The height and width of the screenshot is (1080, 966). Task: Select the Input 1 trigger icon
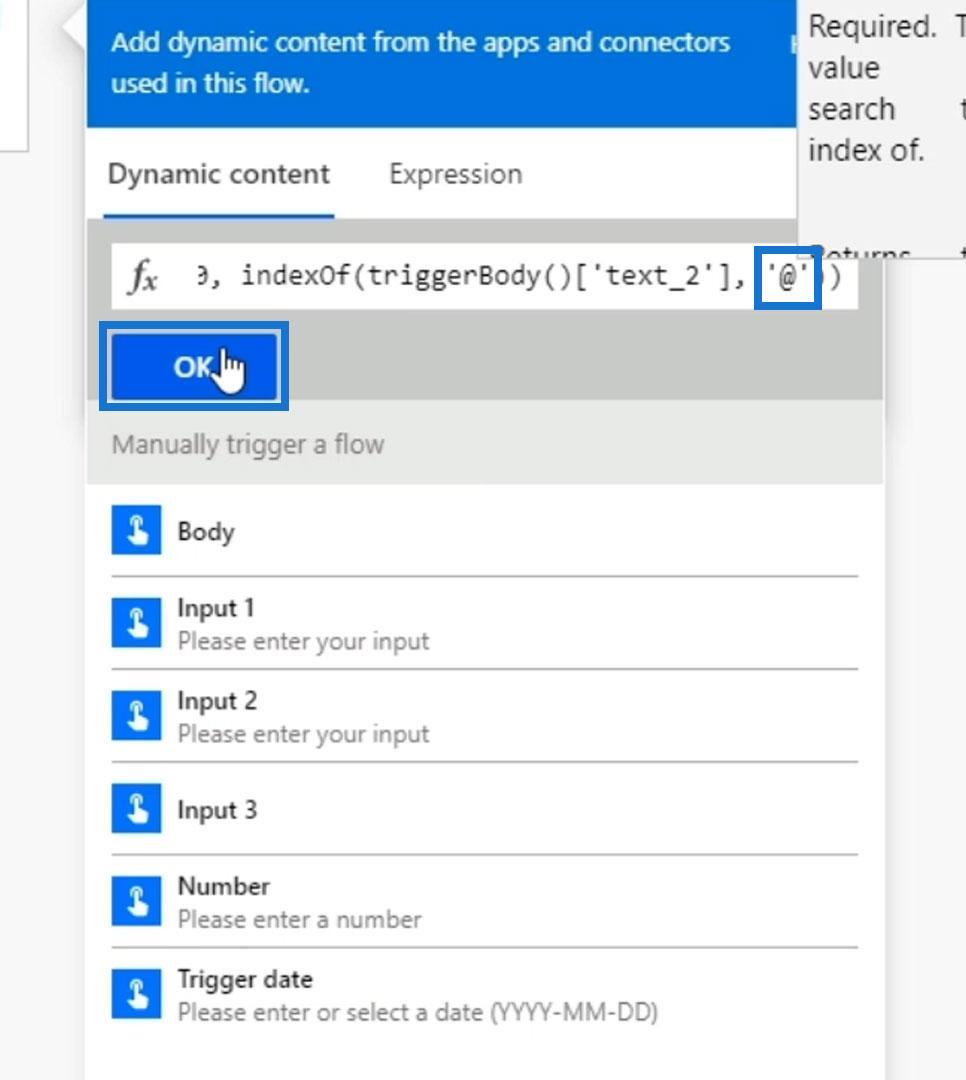(x=136, y=623)
